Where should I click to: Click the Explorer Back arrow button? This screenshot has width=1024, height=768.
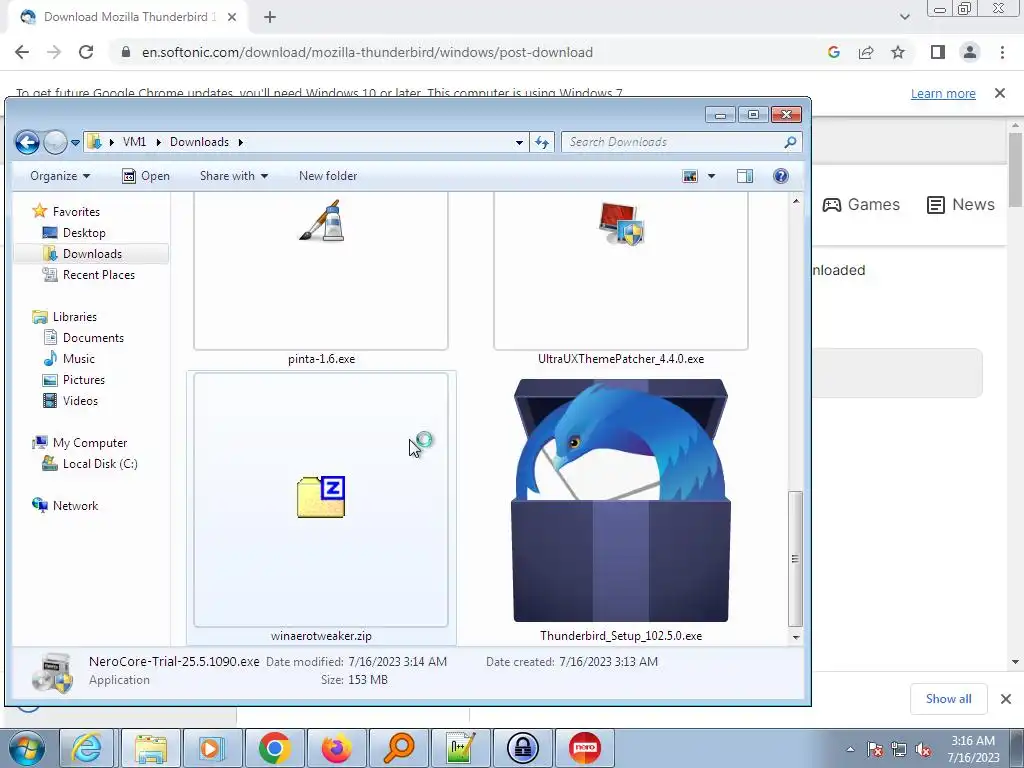[x=27, y=142]
